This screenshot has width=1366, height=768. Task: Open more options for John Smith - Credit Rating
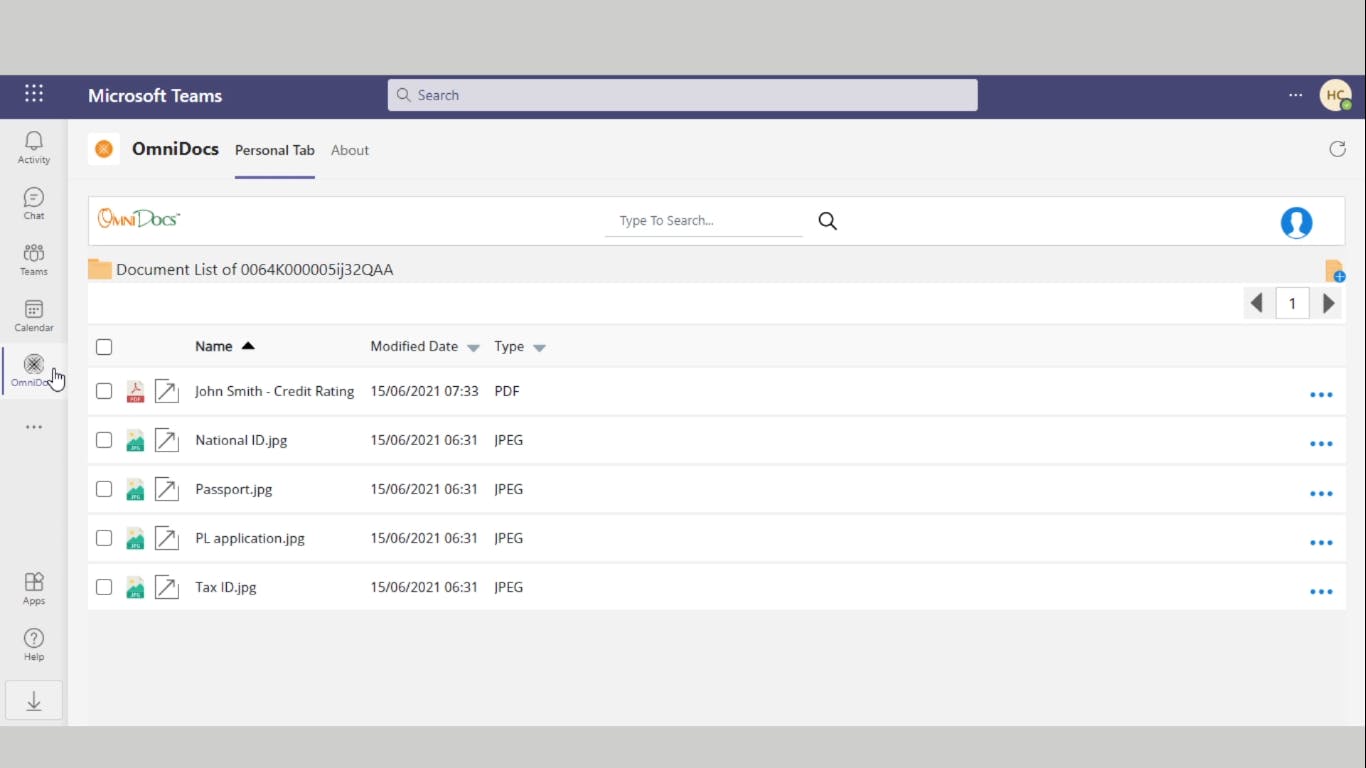1321,395
